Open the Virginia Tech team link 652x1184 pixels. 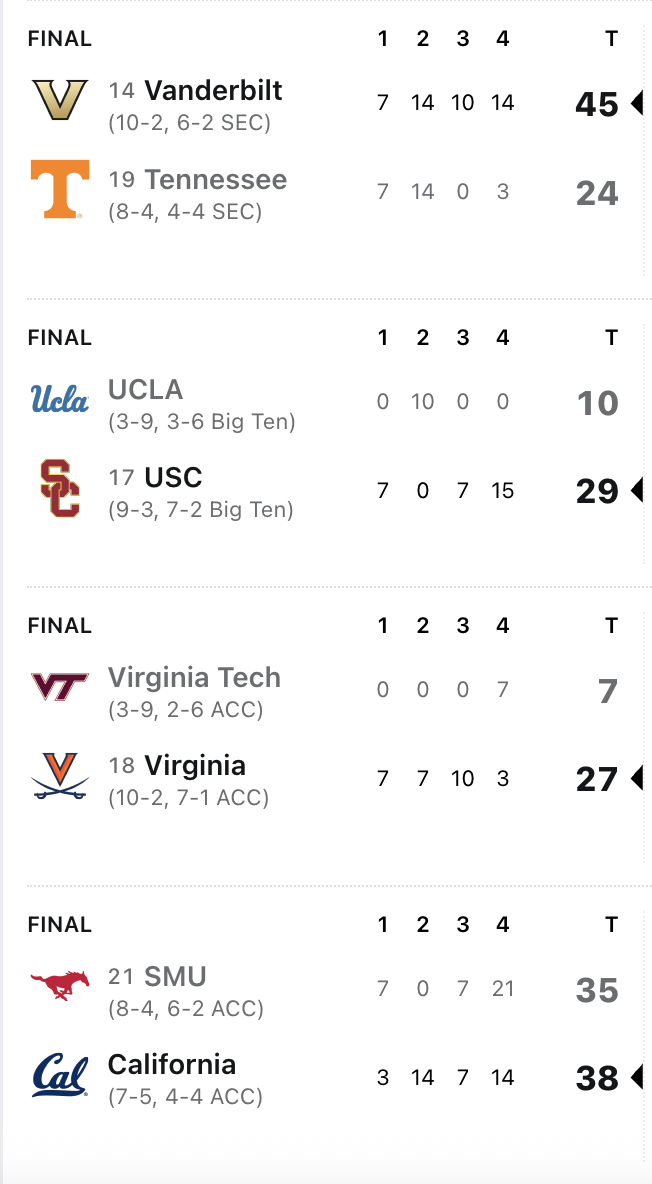[194, 678]
